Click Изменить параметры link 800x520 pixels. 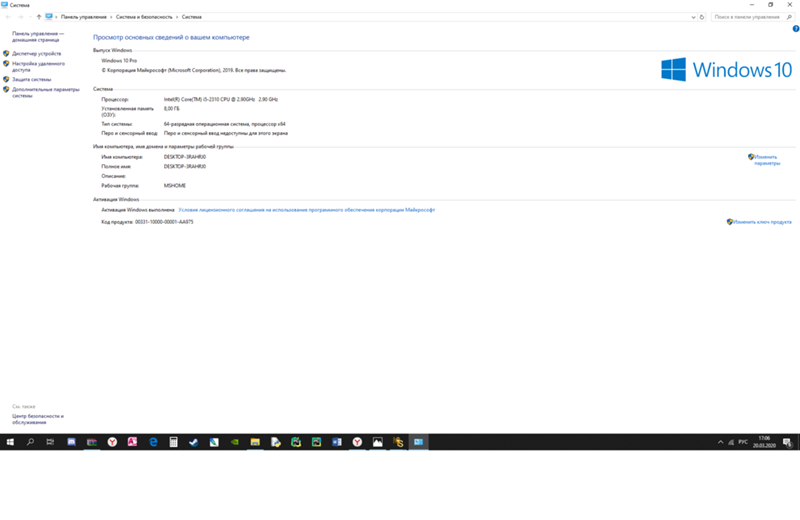[766, 160]
